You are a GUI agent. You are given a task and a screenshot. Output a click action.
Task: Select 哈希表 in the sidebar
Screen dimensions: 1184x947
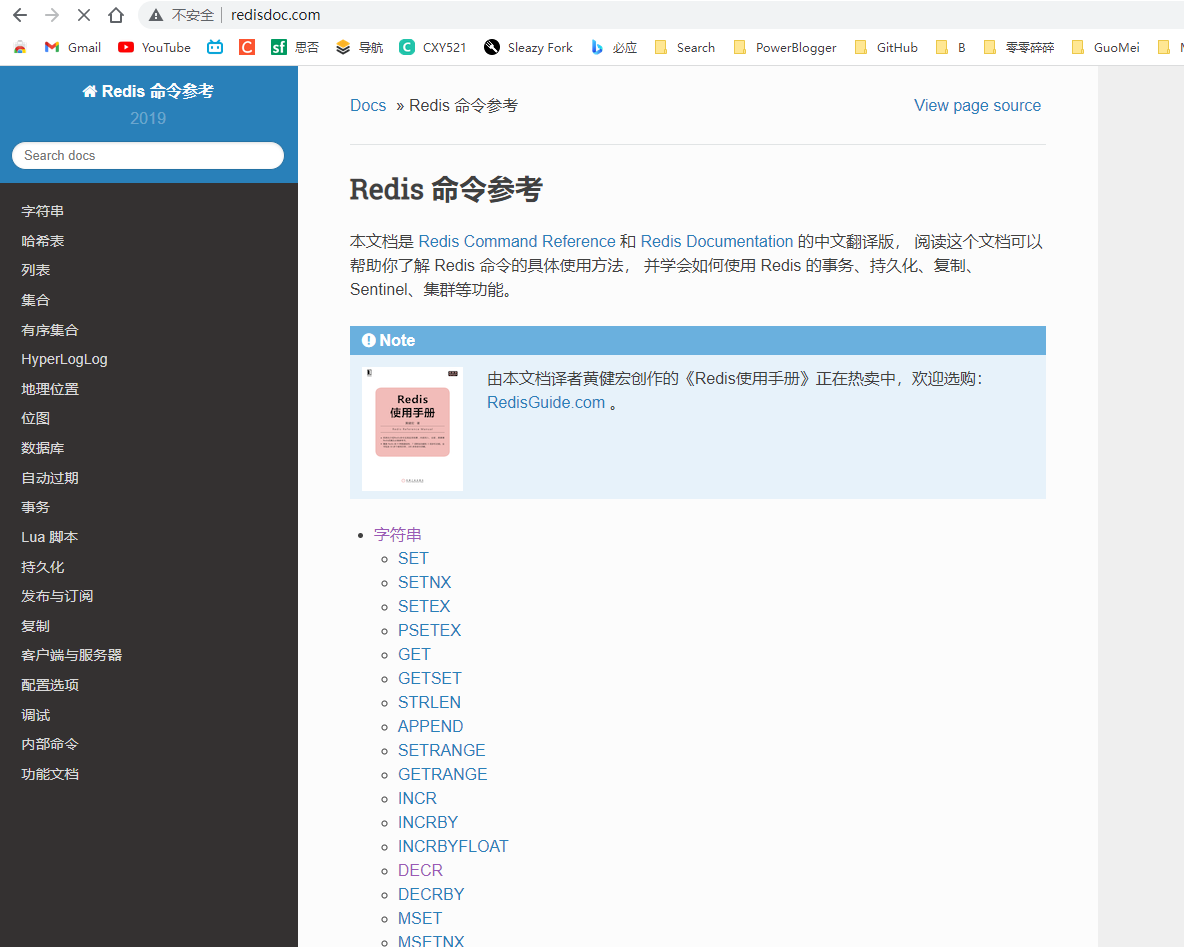coord(42,241)
